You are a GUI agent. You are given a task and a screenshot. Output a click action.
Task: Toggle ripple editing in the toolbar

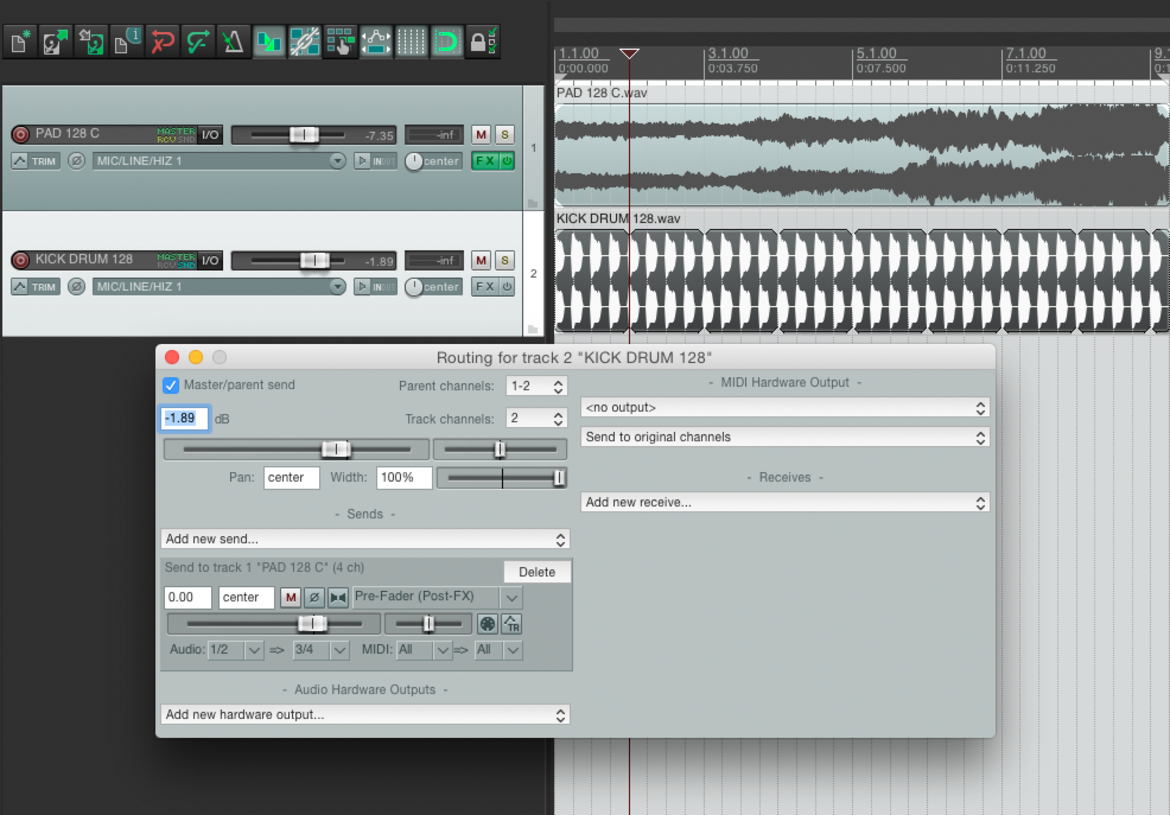tap(340, 42)
